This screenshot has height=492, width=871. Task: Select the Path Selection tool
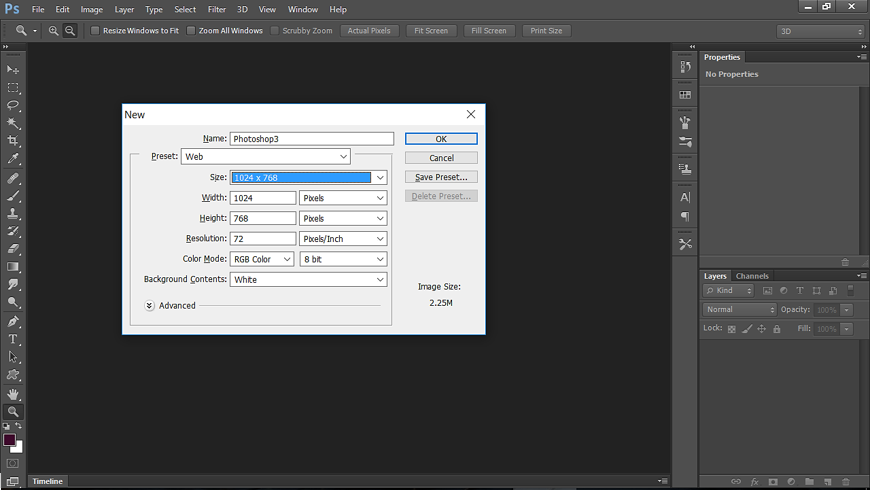pos(13,357)
